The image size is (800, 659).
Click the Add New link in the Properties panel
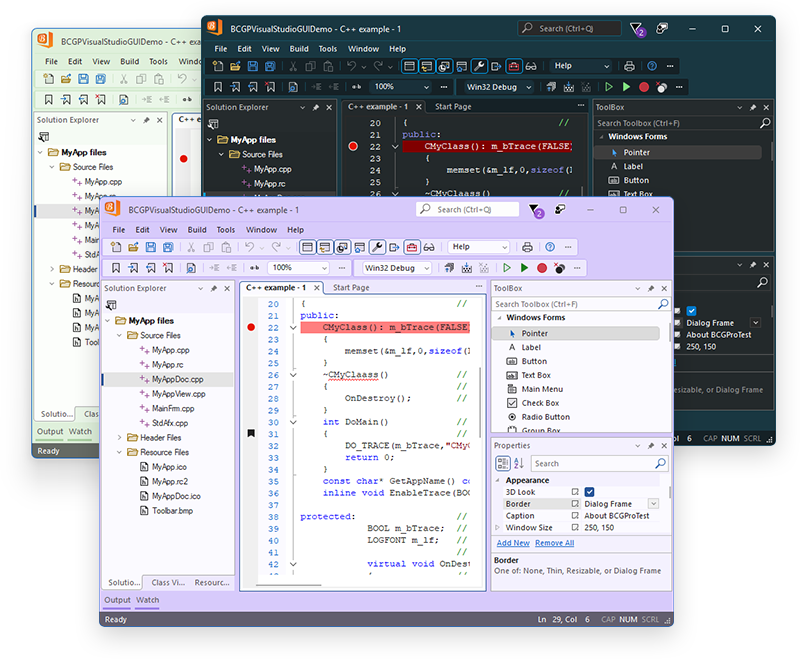click(513, 543)
